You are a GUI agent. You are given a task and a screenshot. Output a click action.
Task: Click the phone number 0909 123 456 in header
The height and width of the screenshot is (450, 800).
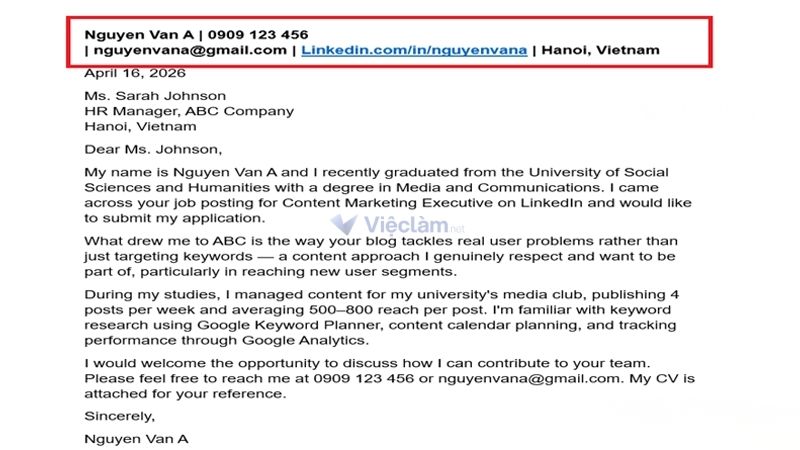tap(258, 35)
